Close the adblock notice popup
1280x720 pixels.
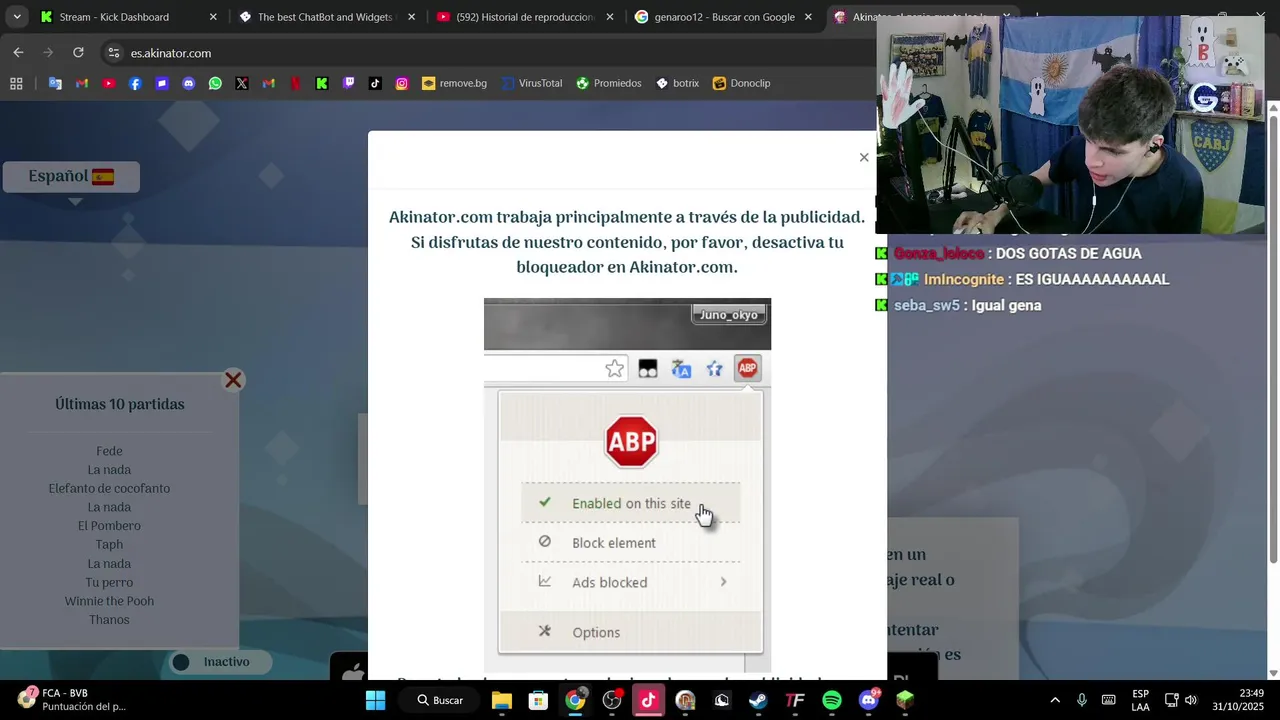(864, 157)
